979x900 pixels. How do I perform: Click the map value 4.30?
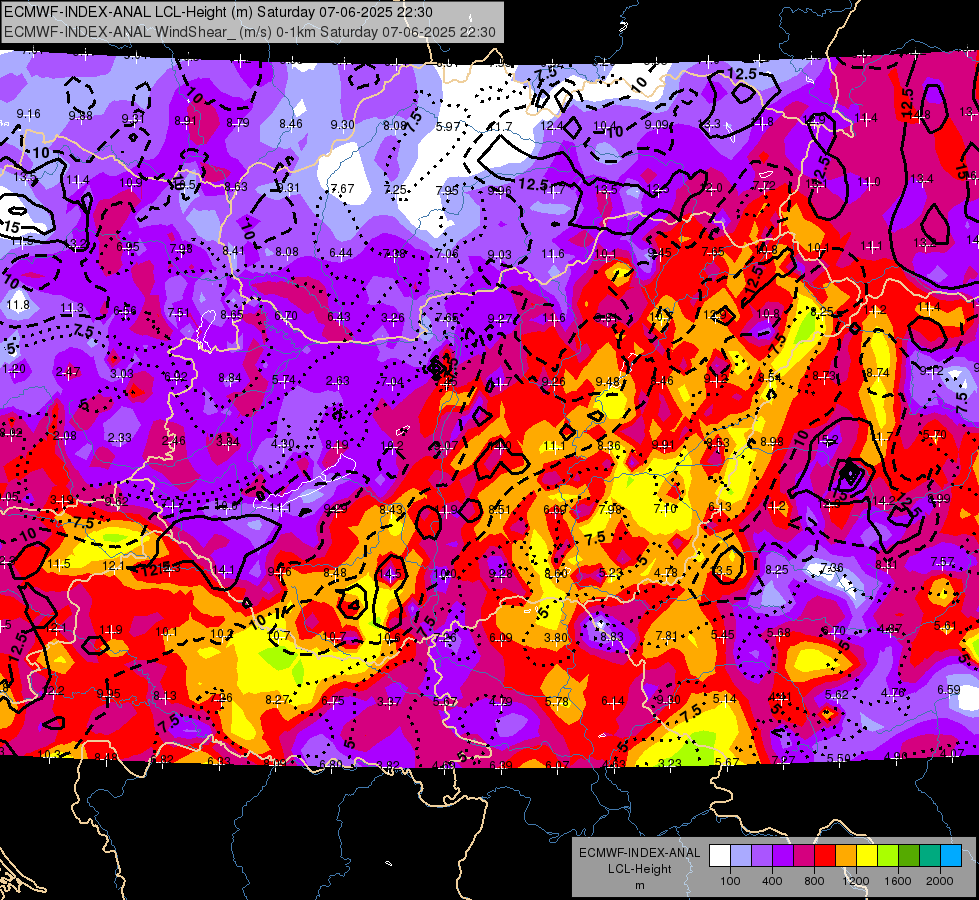click(x=283, y=443)
